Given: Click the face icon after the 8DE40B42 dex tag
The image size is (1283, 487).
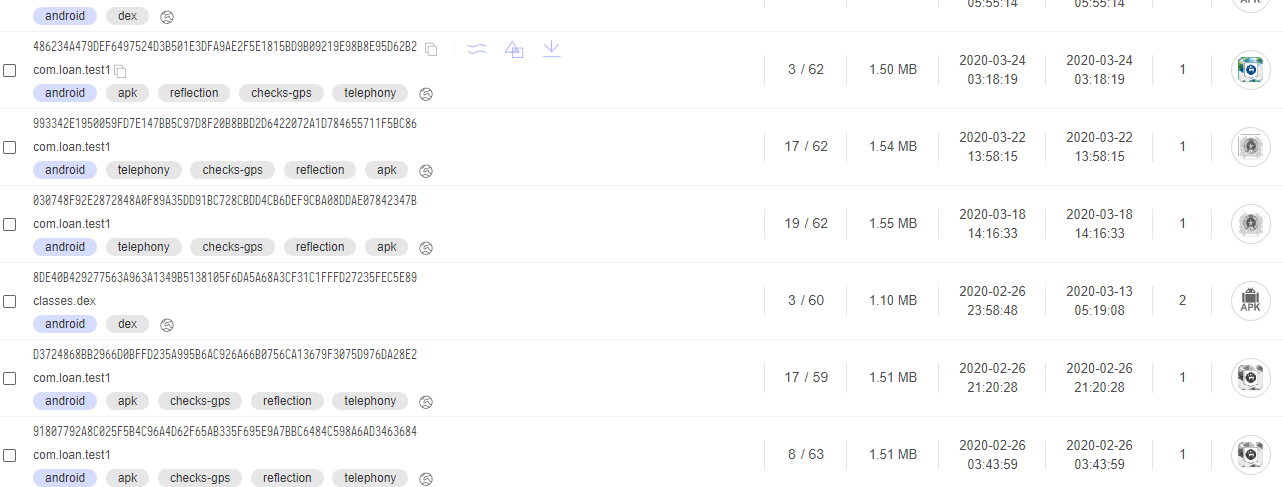Looking at the screenshot, I should pos(168,325).
